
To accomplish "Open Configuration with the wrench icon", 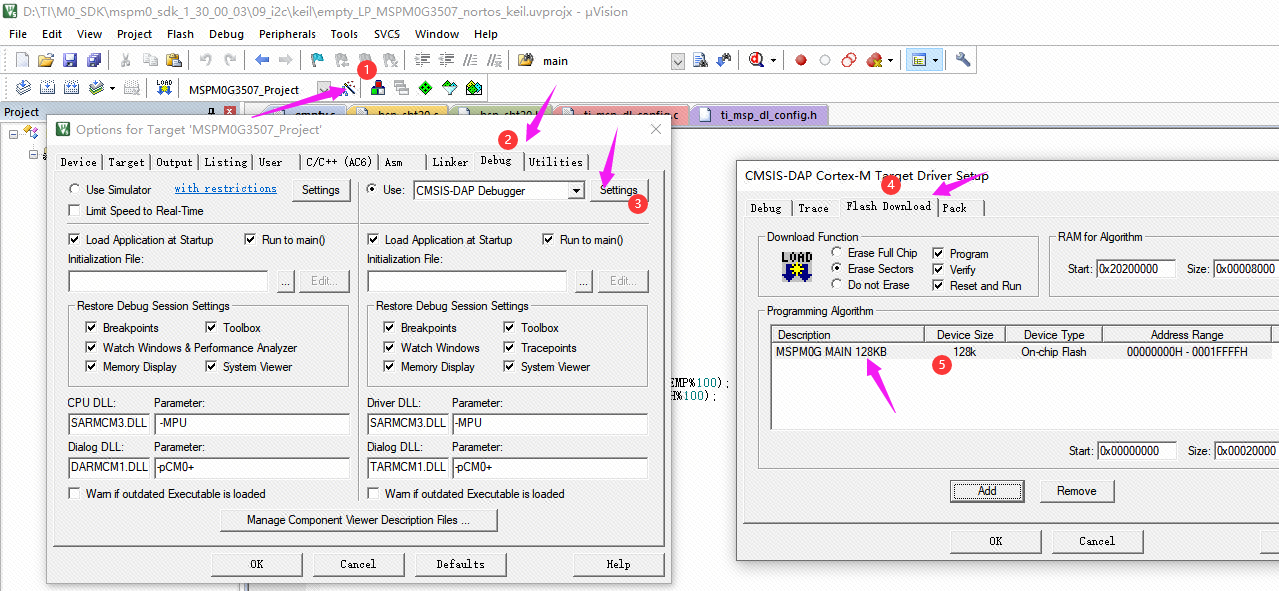I will (x=963, y=60).
